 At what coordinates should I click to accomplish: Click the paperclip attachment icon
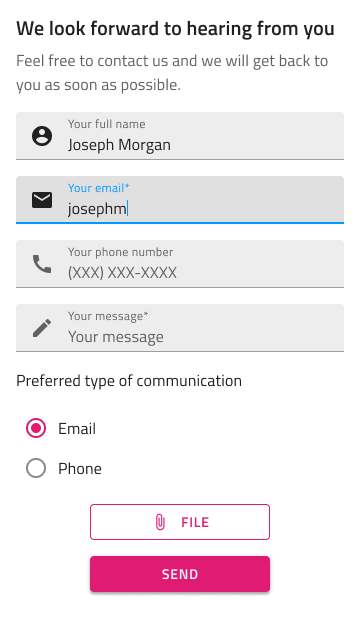coord(160,522)
